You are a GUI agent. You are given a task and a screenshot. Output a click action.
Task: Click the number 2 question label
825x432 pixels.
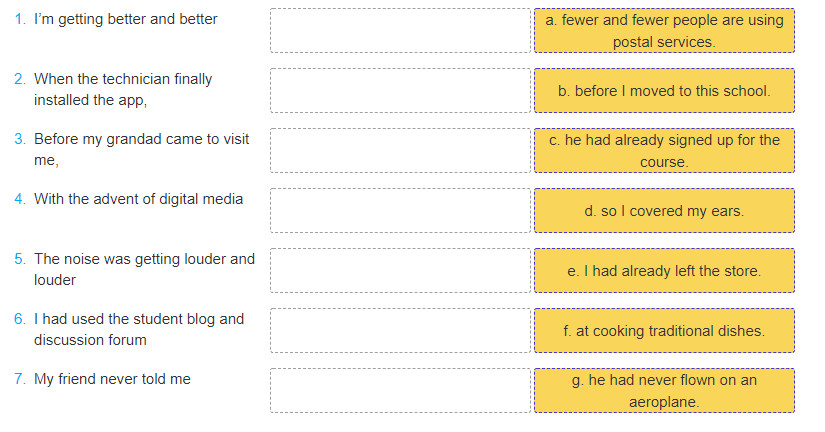[19, 79]
